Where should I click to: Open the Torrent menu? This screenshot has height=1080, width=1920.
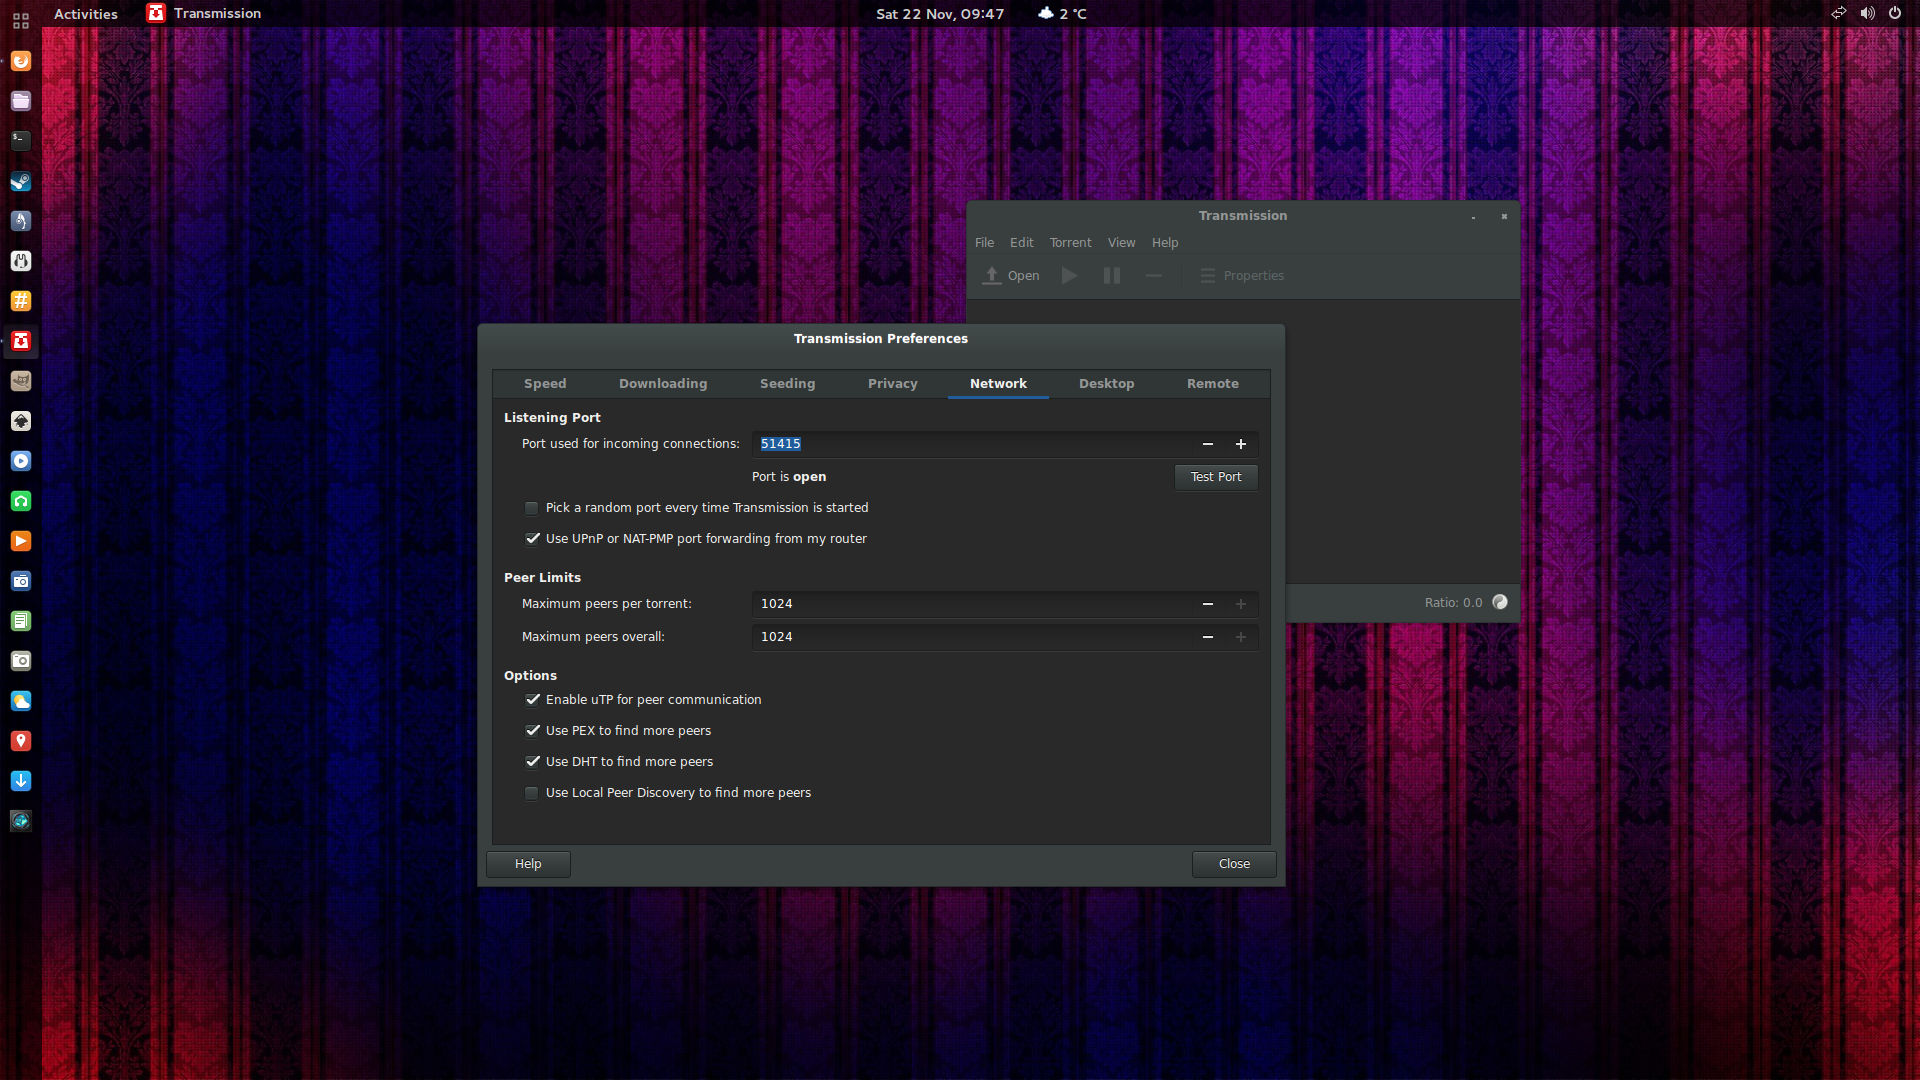pos(1070,243)
